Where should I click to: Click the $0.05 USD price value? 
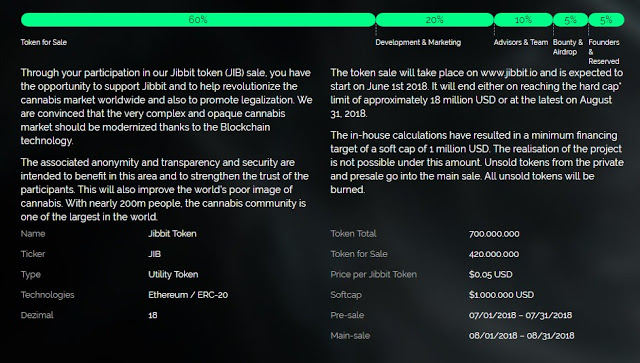pyautogui.click(x=491, y=274)
